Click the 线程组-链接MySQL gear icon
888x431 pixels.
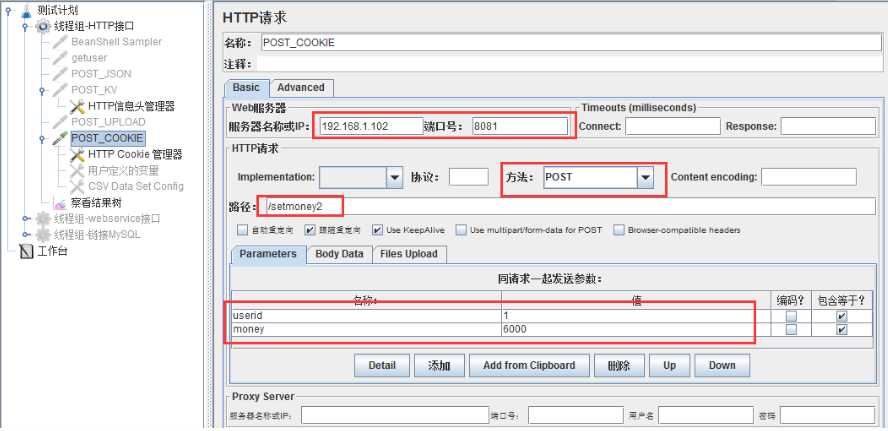[43, 234]
